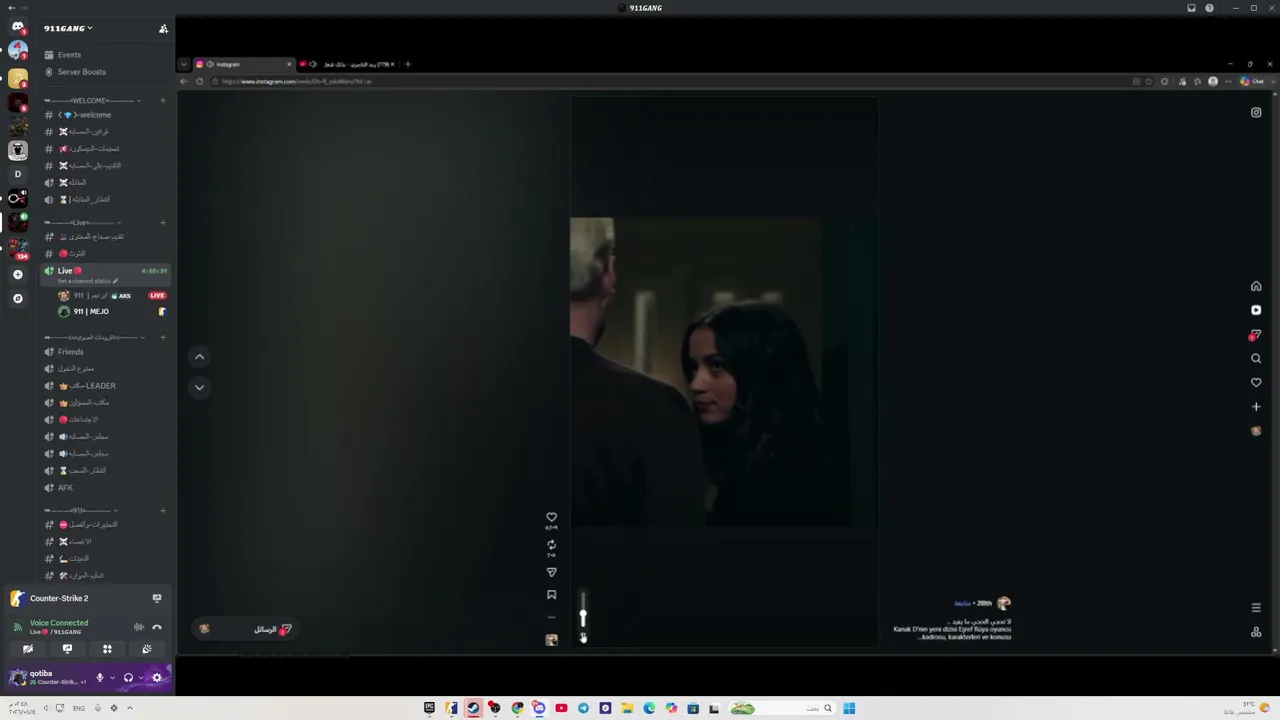Switch to the Instagram browser tab
Image resolution: width=1280 pixels, height=720 pixels.
243,64
